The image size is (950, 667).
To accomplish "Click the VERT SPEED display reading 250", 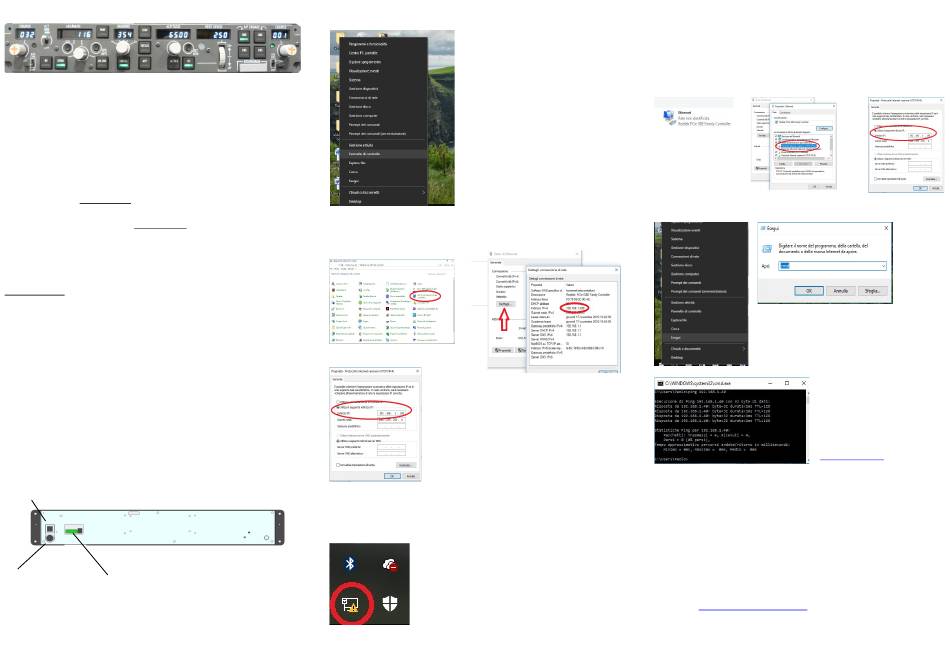I will click(213, 35).
